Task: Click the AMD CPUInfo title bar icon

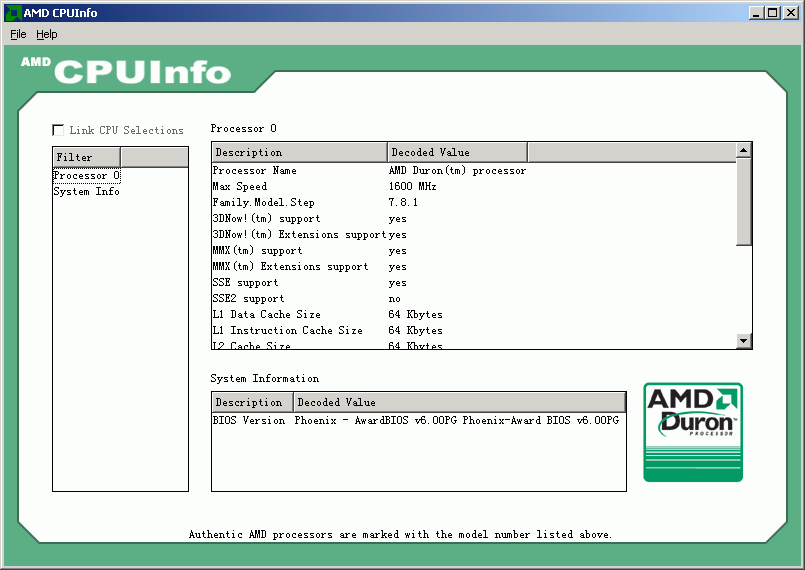Action: pos(12,12)
